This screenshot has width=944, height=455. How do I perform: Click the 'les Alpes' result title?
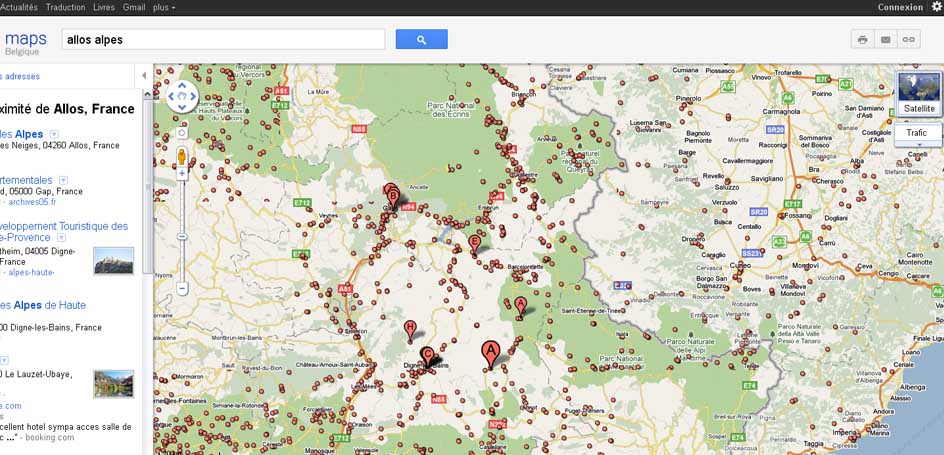22,134
